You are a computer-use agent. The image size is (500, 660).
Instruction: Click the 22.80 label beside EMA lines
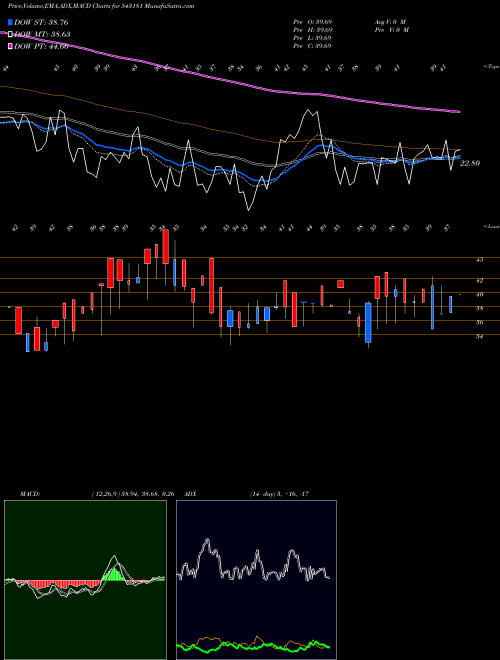tap(470, 163)
